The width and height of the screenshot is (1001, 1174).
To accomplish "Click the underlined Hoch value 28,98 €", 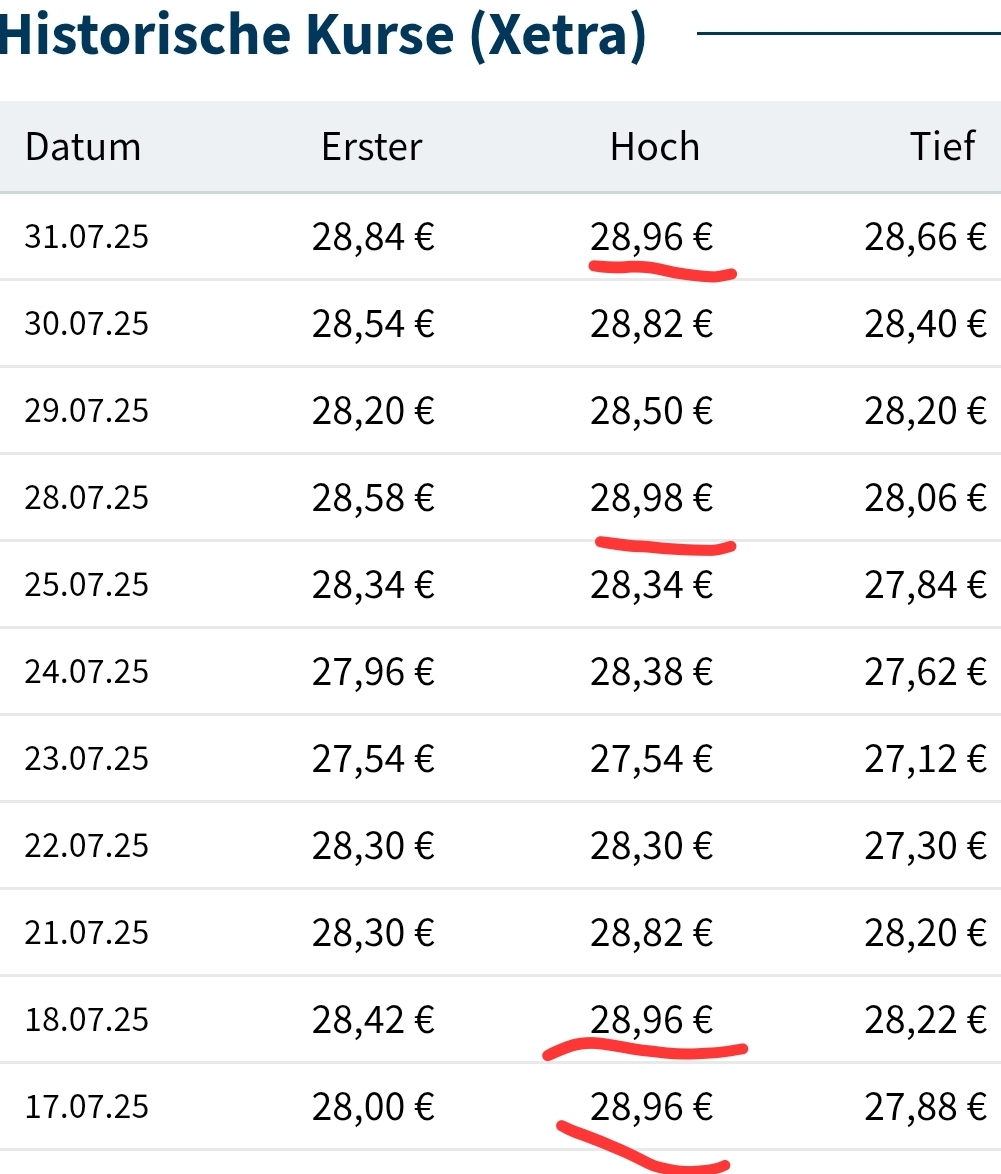I will (x=651, y=497).
